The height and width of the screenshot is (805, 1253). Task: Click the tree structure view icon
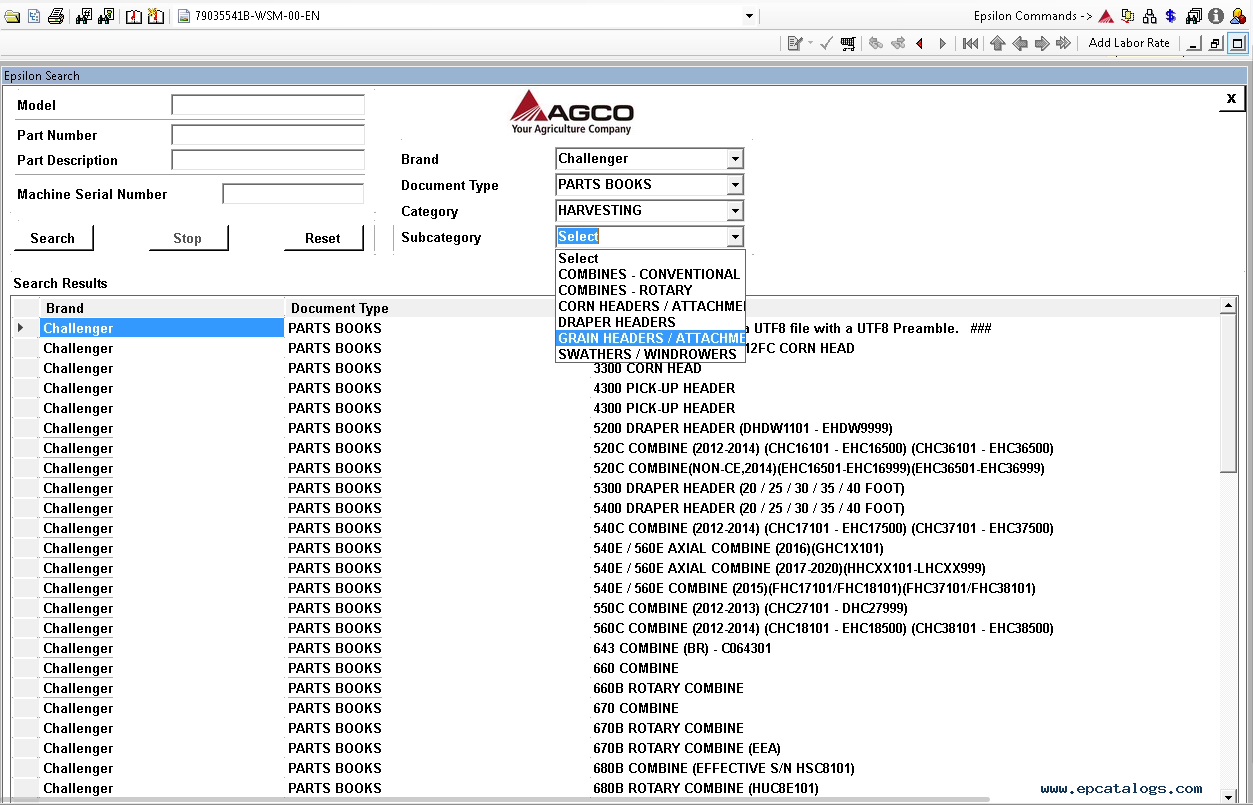click(34, 16)
